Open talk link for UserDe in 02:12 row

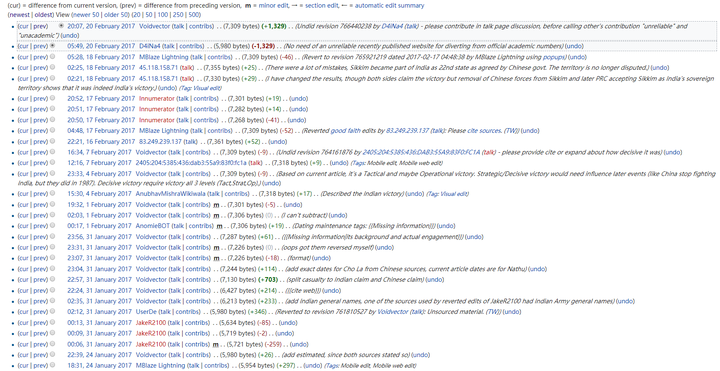click(x=164, y=312)
